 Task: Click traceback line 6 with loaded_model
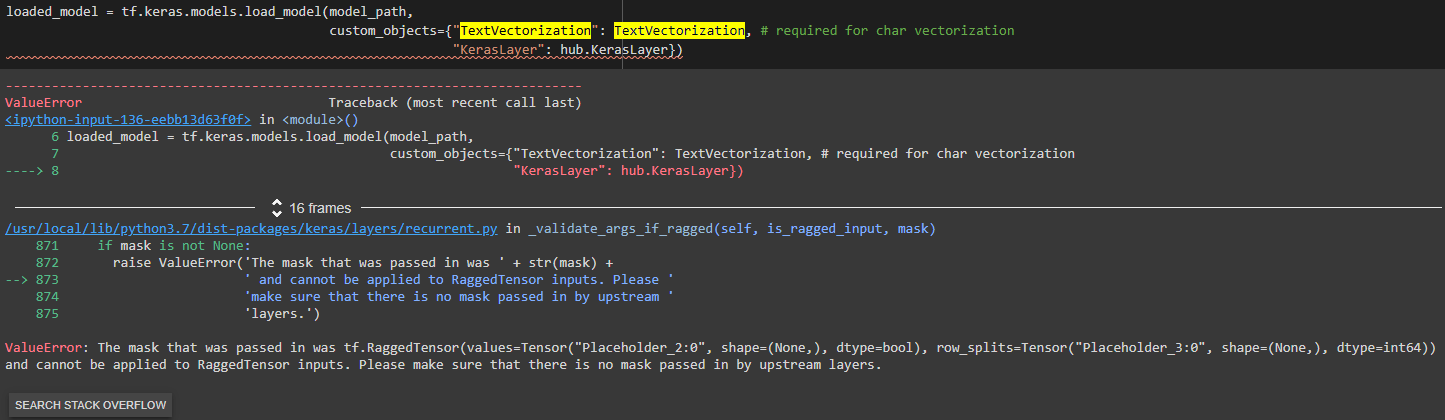click(260, 136)
